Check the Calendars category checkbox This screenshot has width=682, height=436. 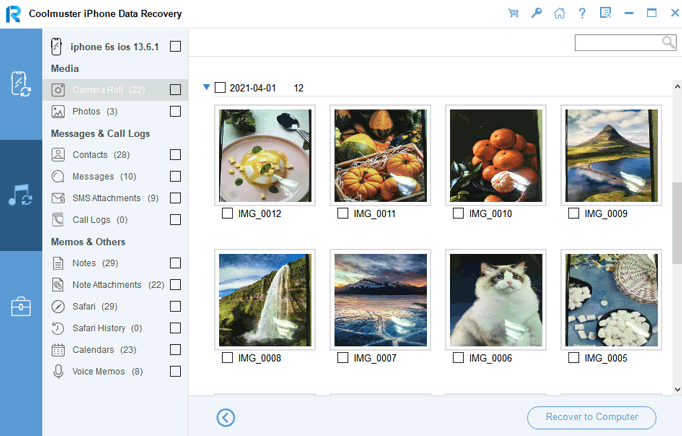click(x=175, y=349)
